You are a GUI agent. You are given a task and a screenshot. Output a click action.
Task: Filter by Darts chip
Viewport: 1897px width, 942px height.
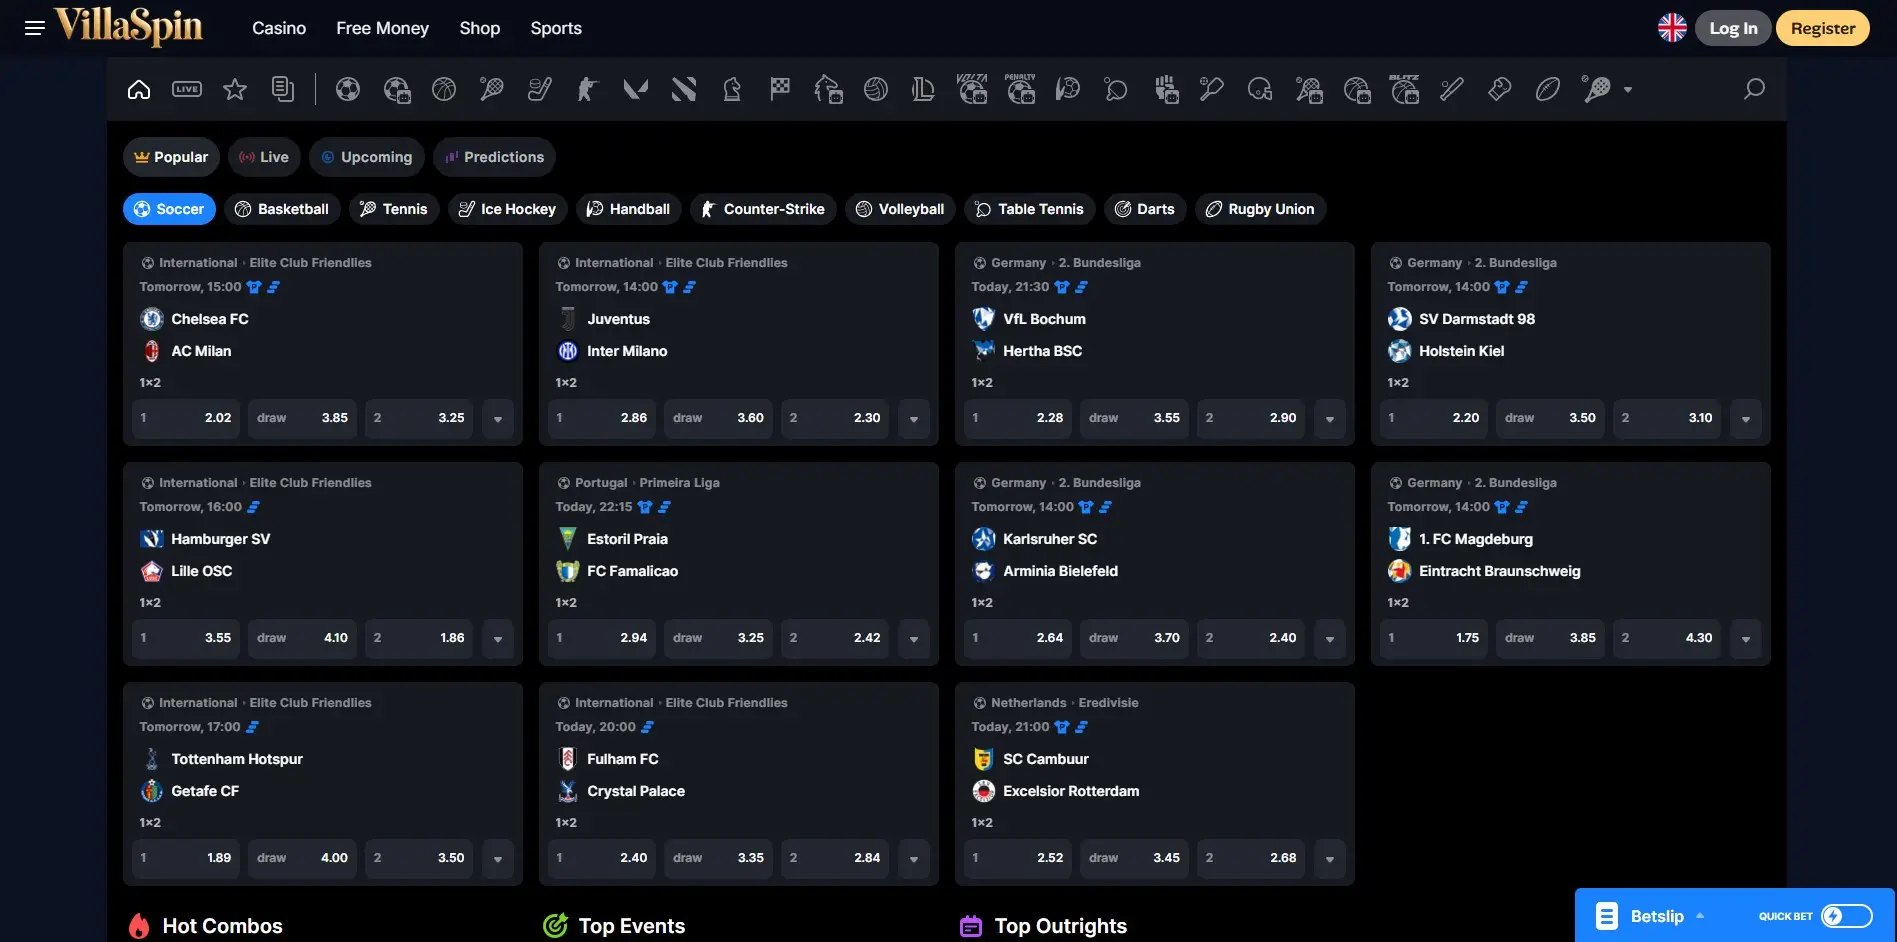click(1145, 209)
